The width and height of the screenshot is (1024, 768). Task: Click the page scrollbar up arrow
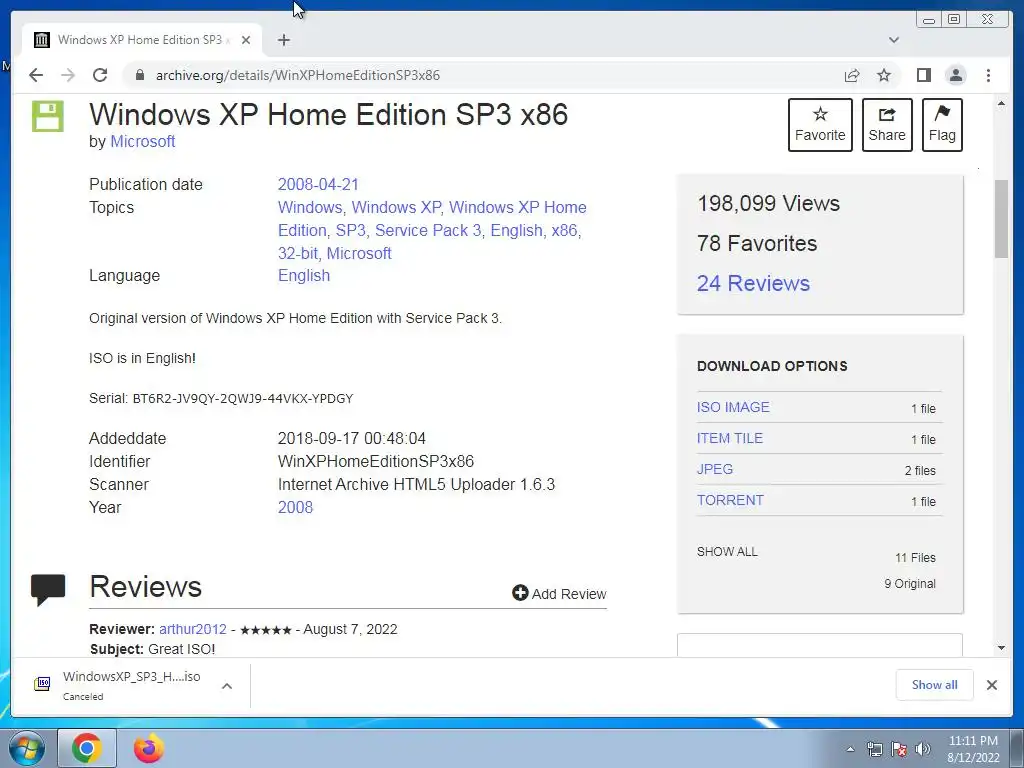click(1001, 104)
